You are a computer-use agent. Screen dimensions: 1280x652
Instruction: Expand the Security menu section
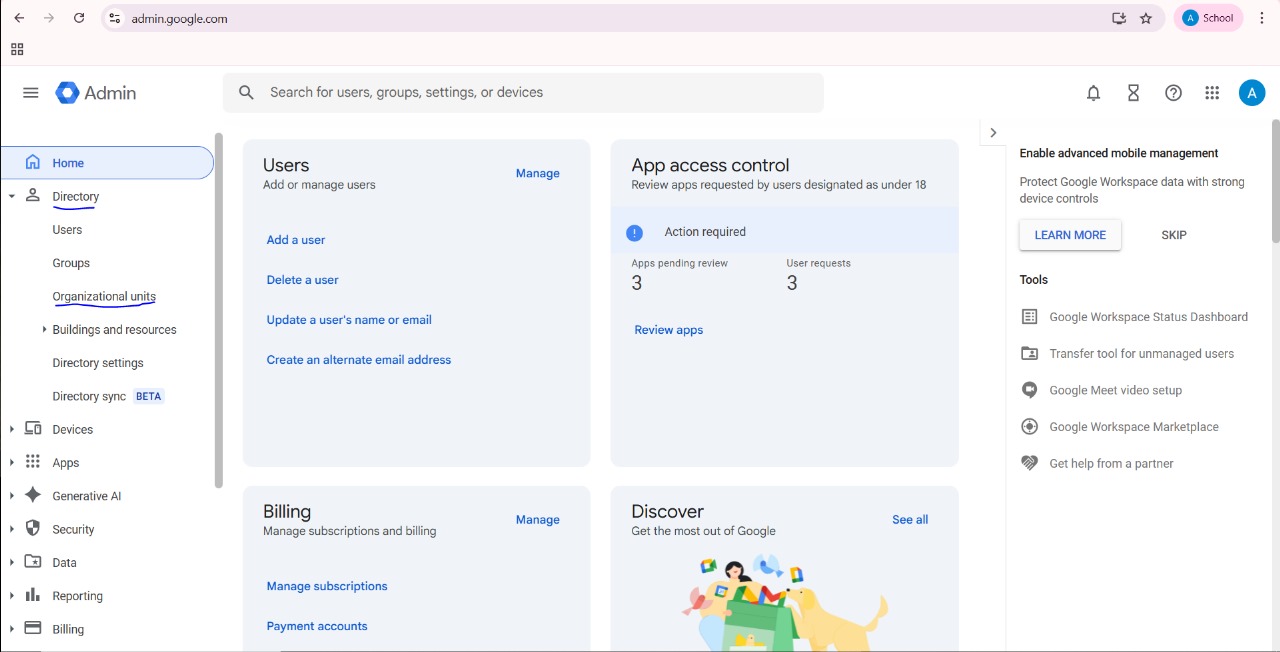[12, 529]
